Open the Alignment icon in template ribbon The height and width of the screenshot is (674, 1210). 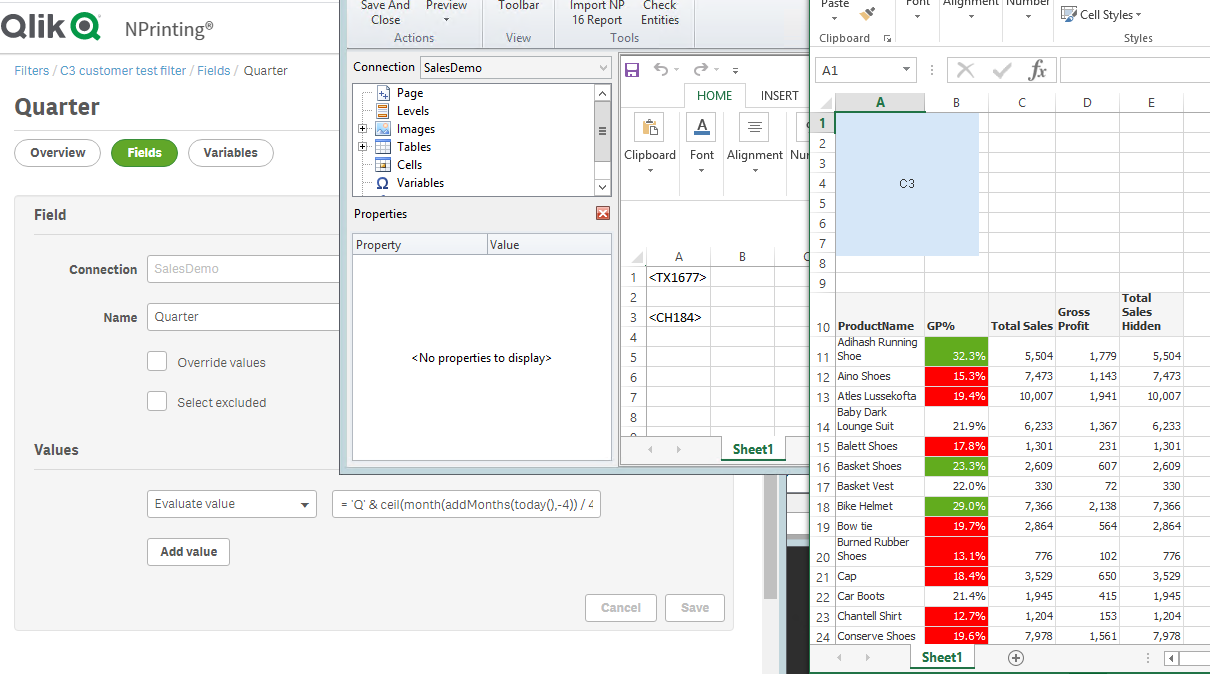753,127
